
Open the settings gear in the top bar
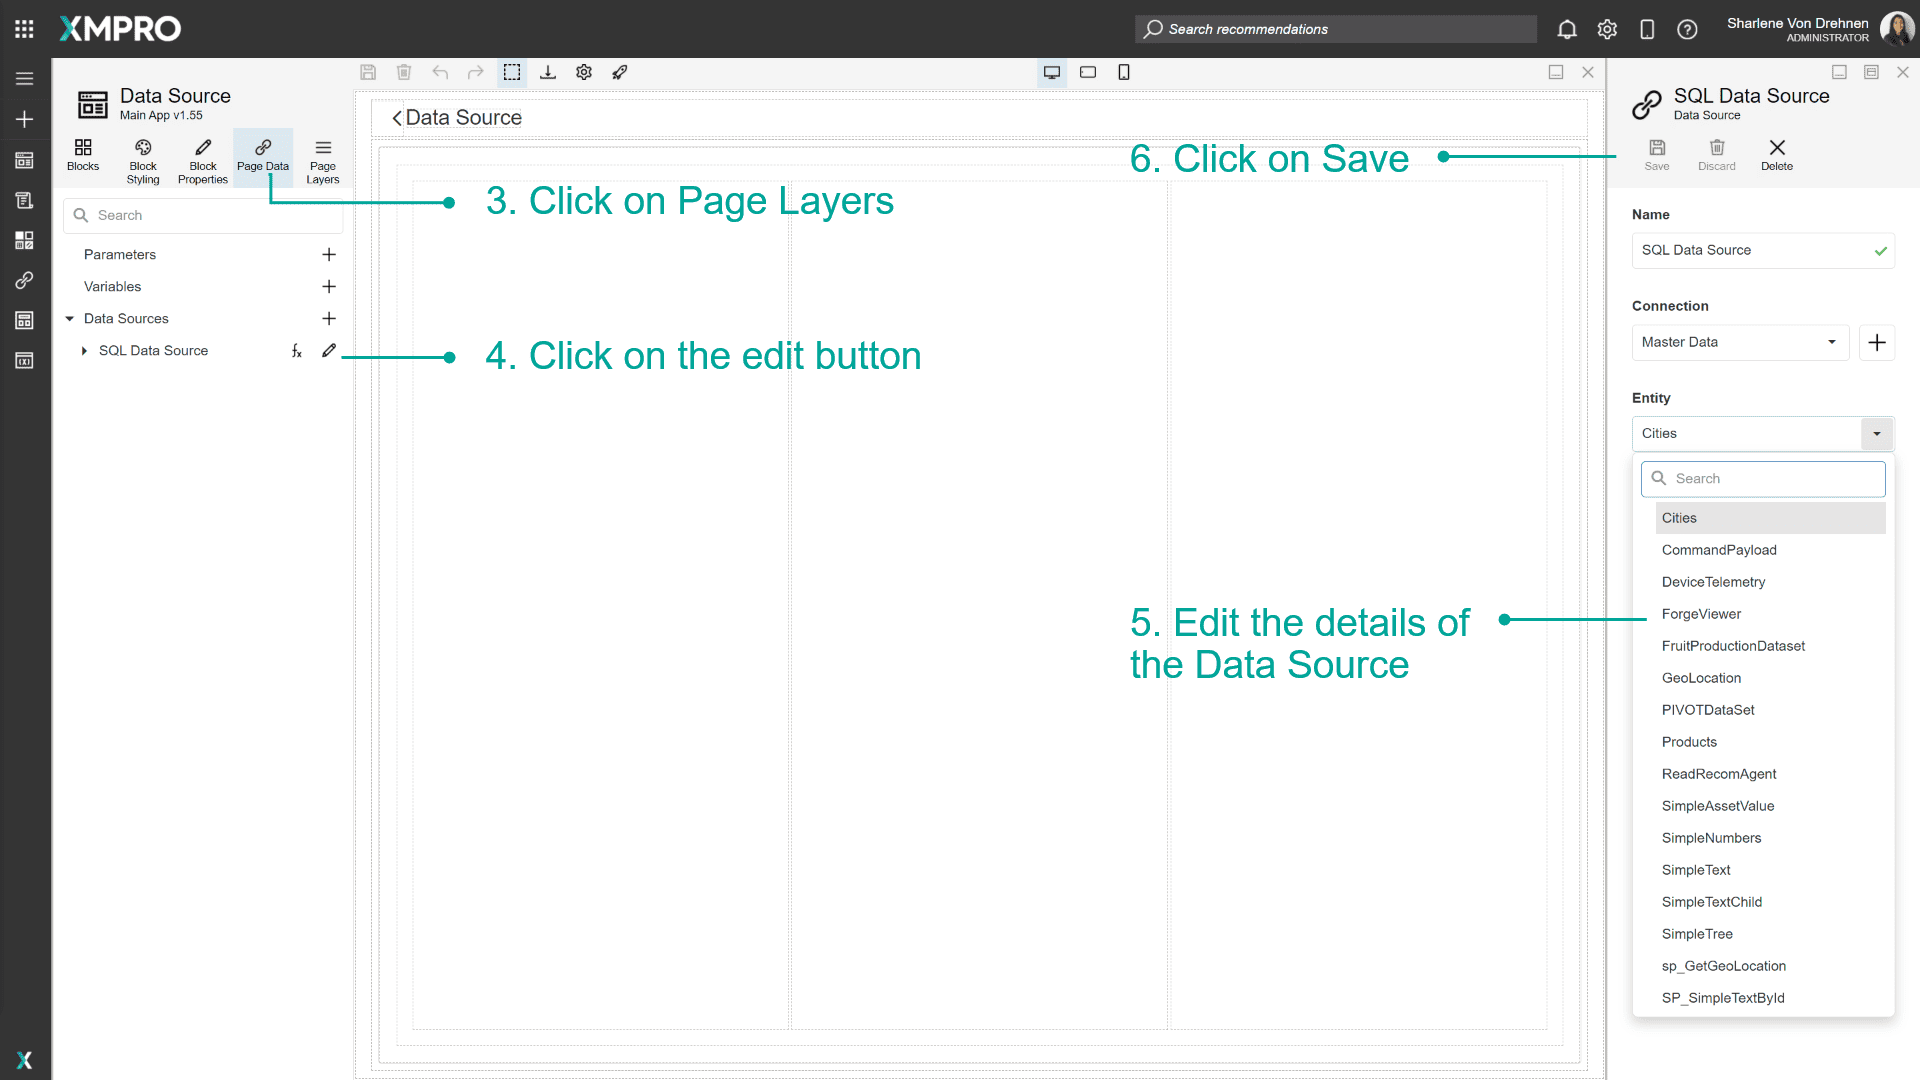coord(1607,29)
